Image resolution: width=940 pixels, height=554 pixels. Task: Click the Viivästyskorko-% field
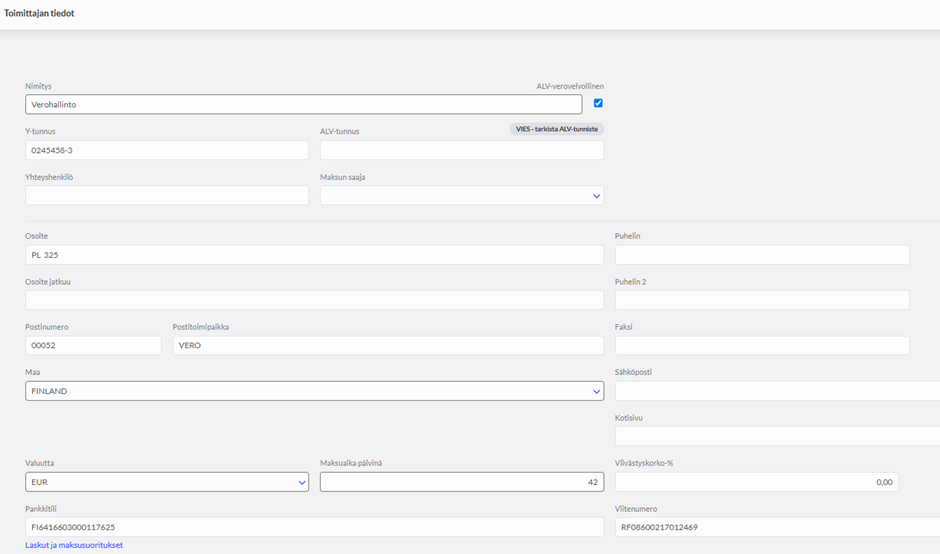tap(757, 482)
